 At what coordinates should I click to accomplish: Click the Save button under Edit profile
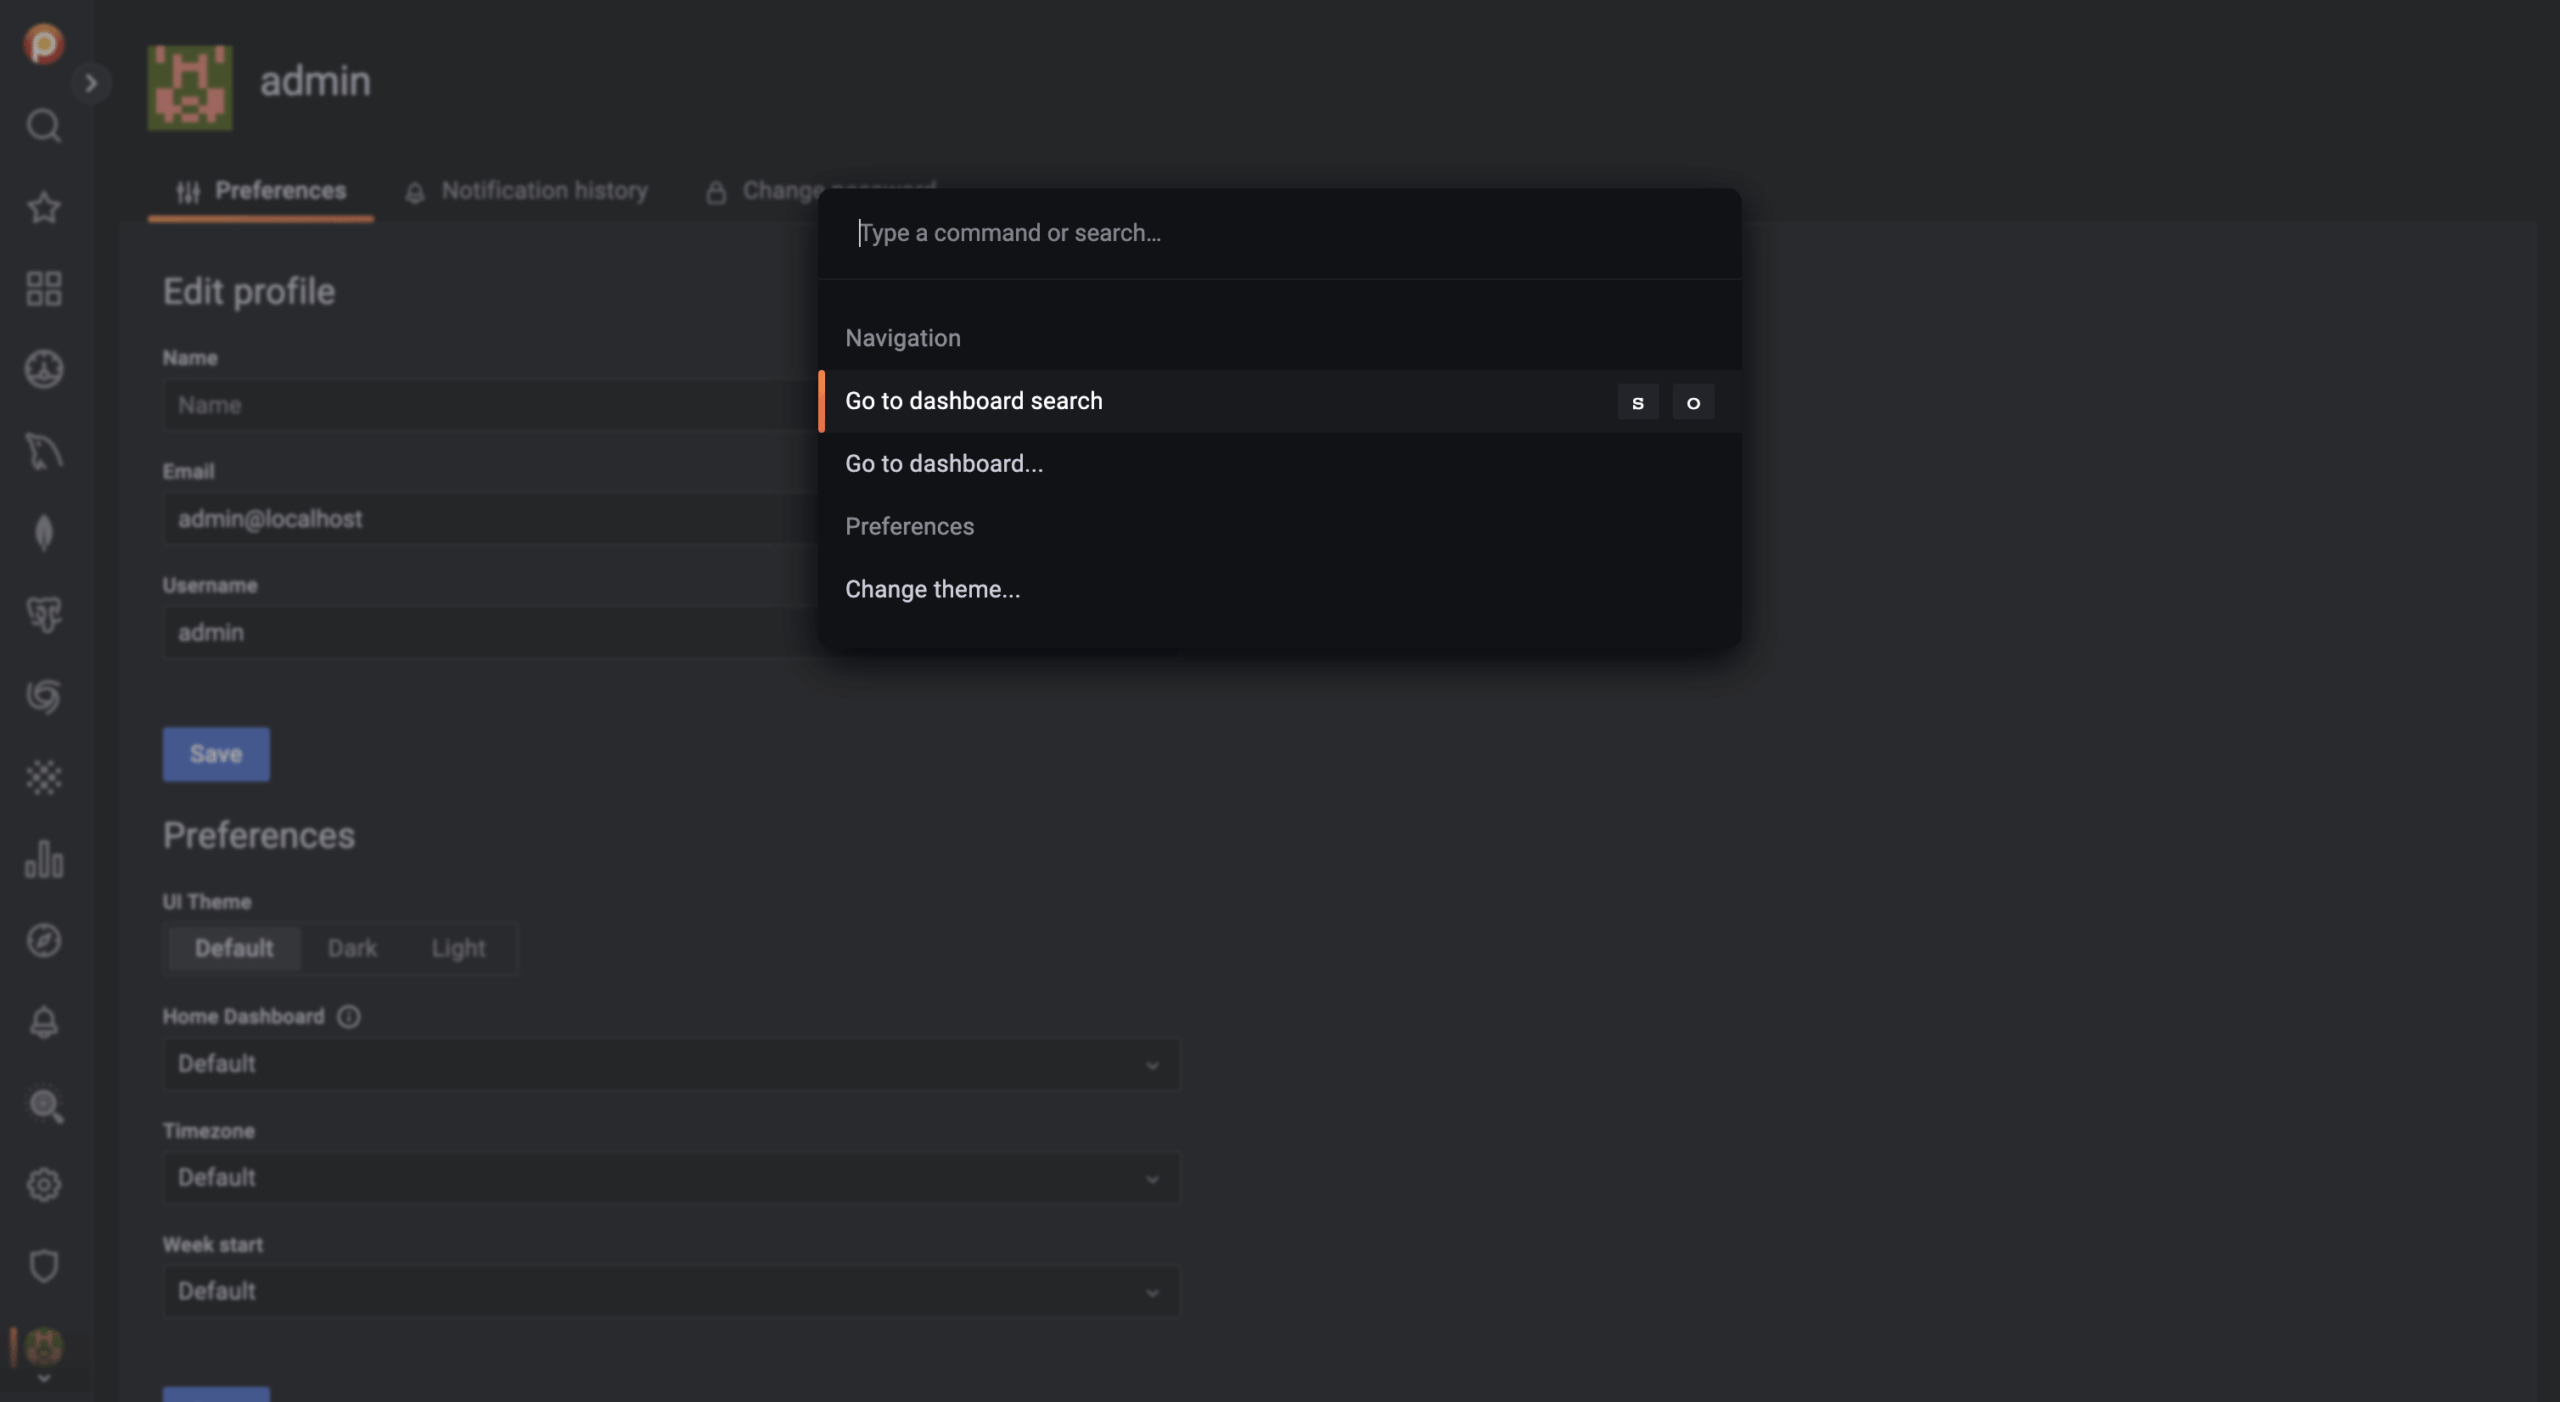pos(216,754)
